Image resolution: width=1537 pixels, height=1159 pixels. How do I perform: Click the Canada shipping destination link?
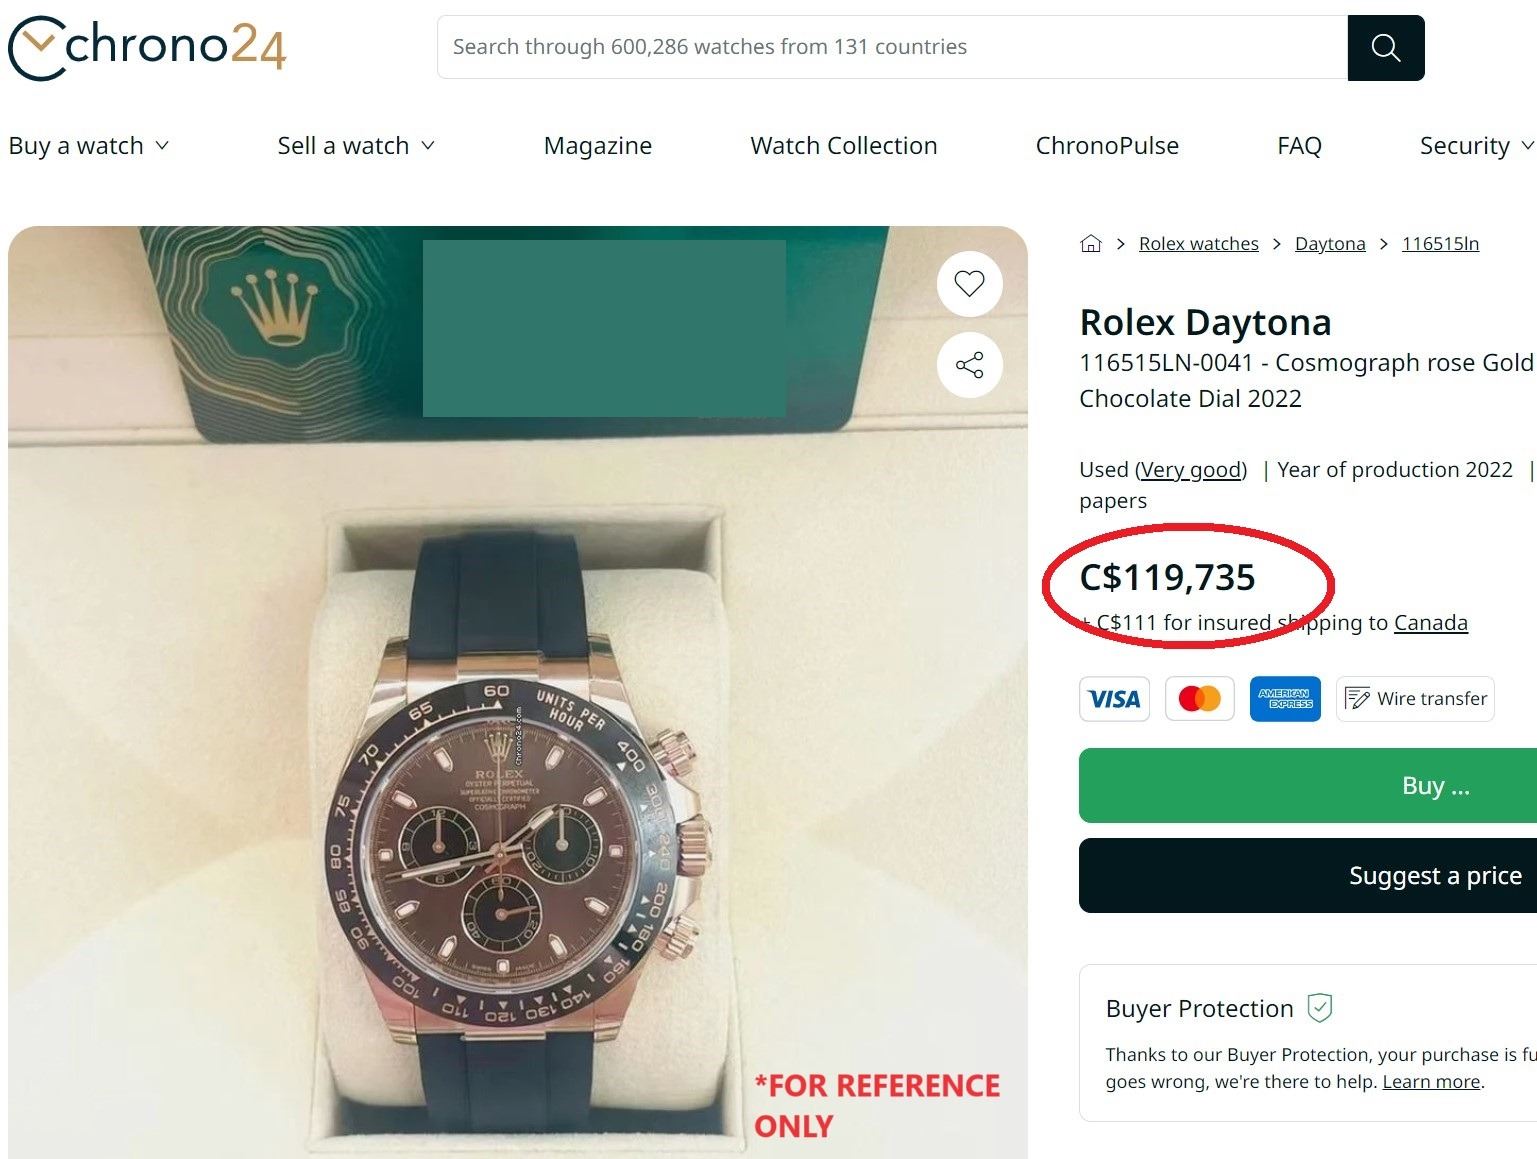tap(1430, 623)
